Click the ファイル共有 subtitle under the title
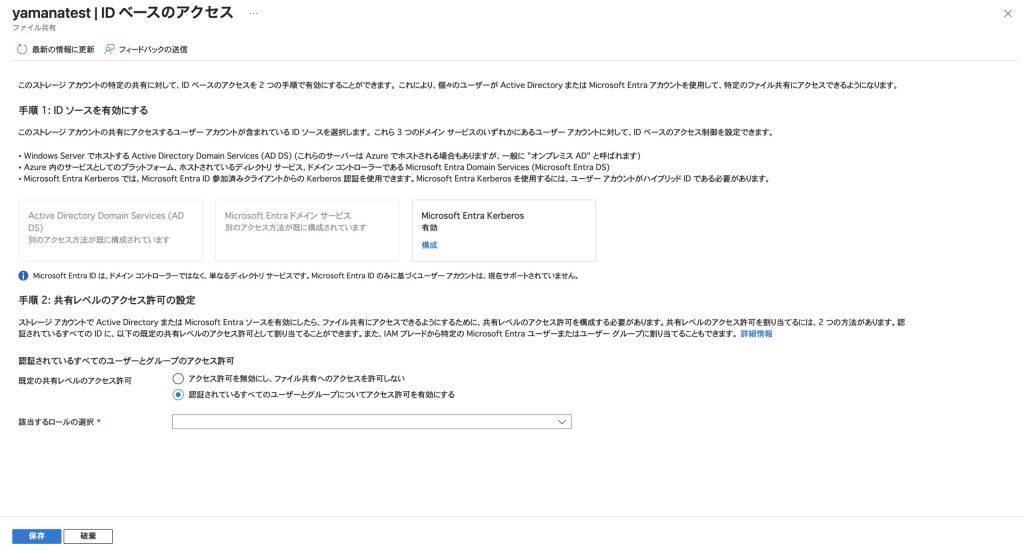 pos(34,28)
